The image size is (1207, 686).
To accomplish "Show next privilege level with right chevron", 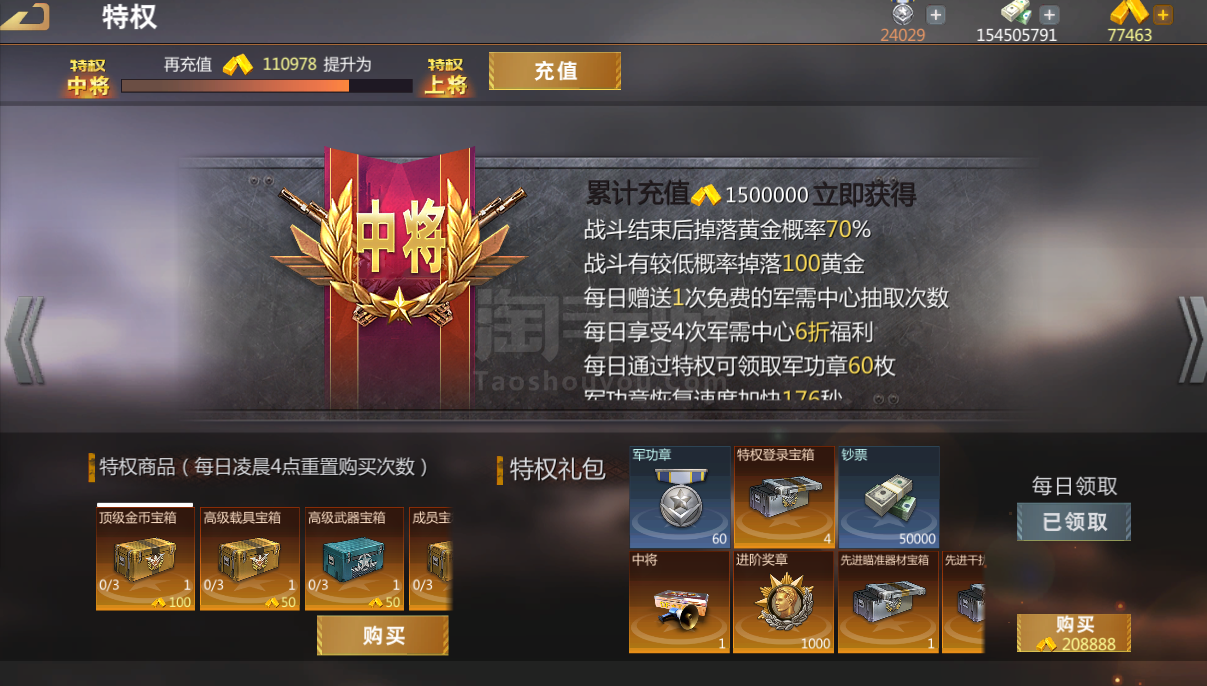I will pos(1190,340).
